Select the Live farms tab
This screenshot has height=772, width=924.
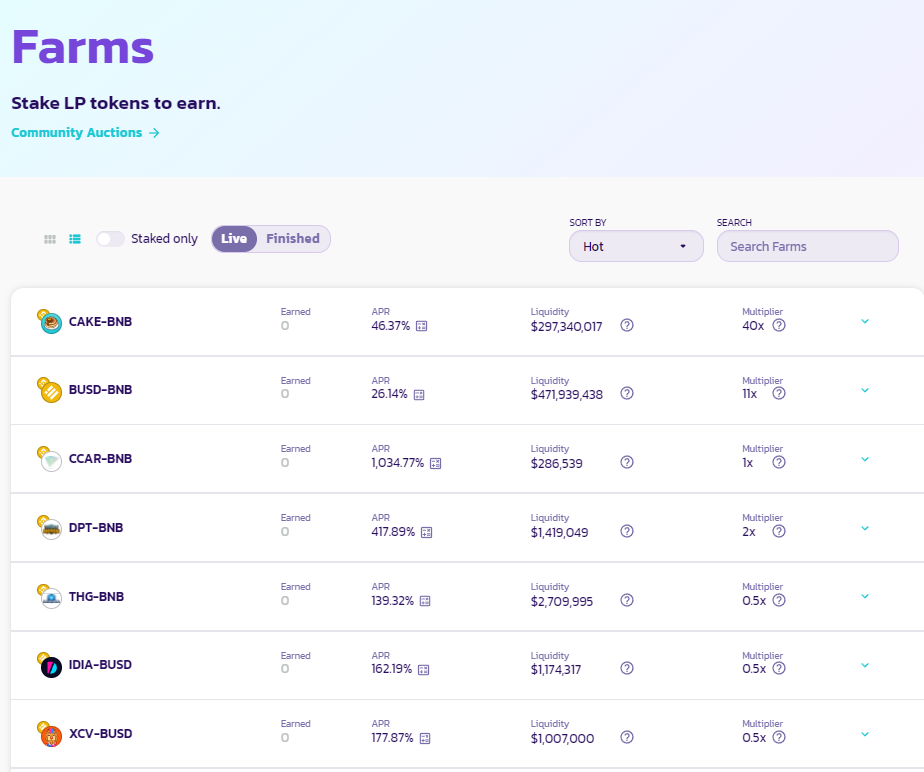[x=234, y=239]
